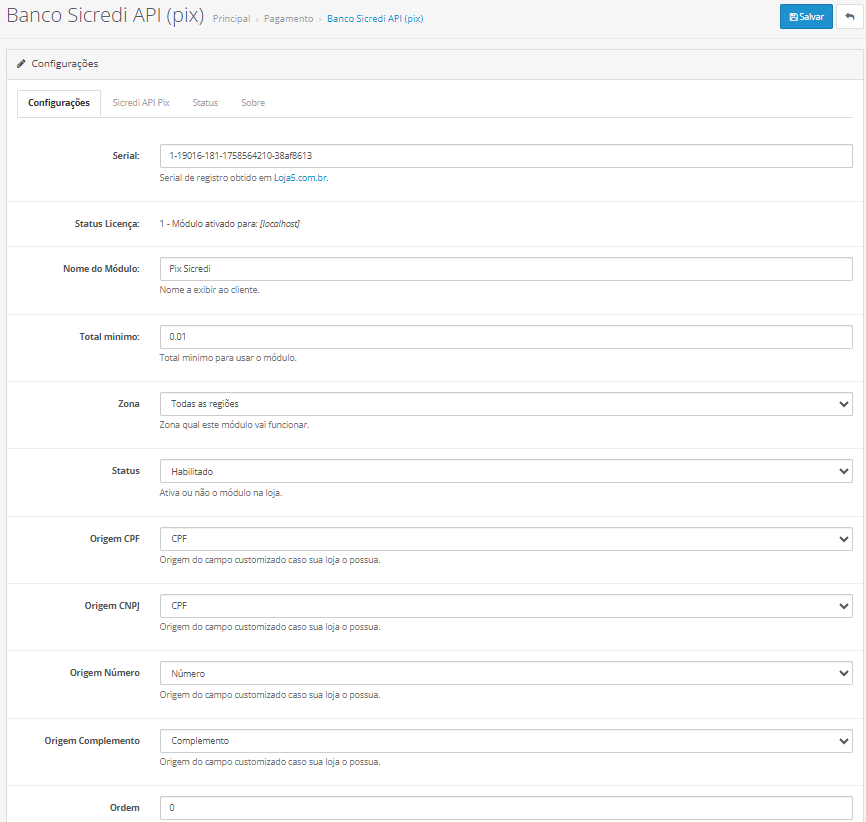Click the Salvar save button

806,17
